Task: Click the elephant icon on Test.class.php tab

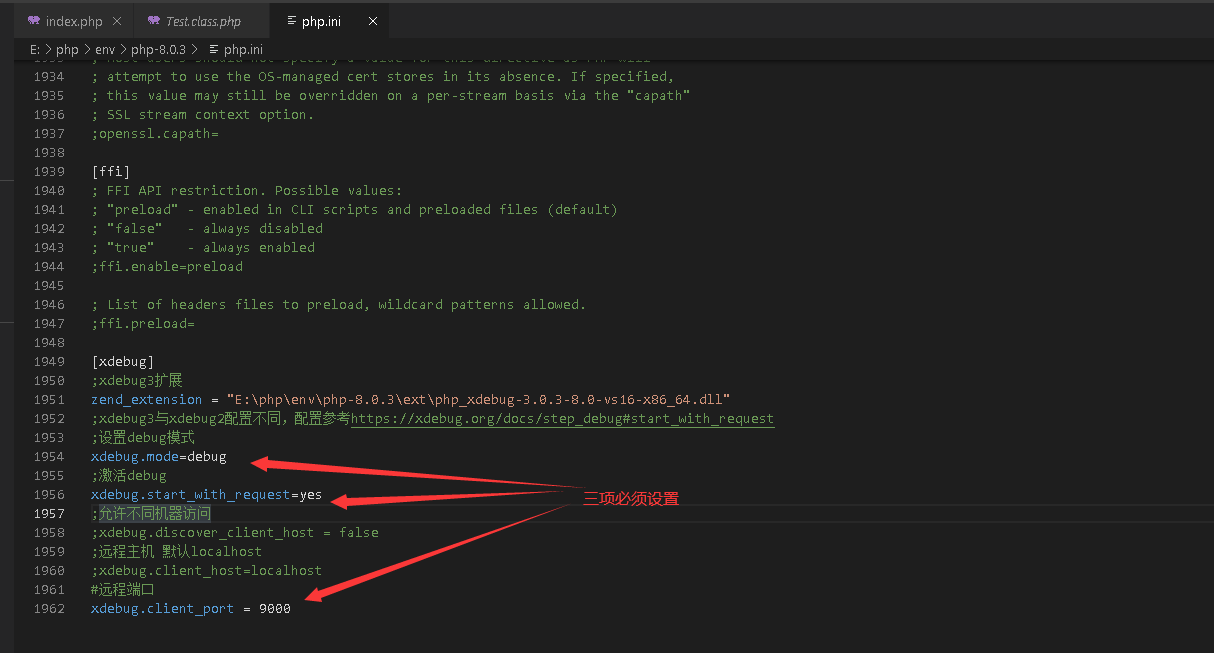Action: point(153,21)
